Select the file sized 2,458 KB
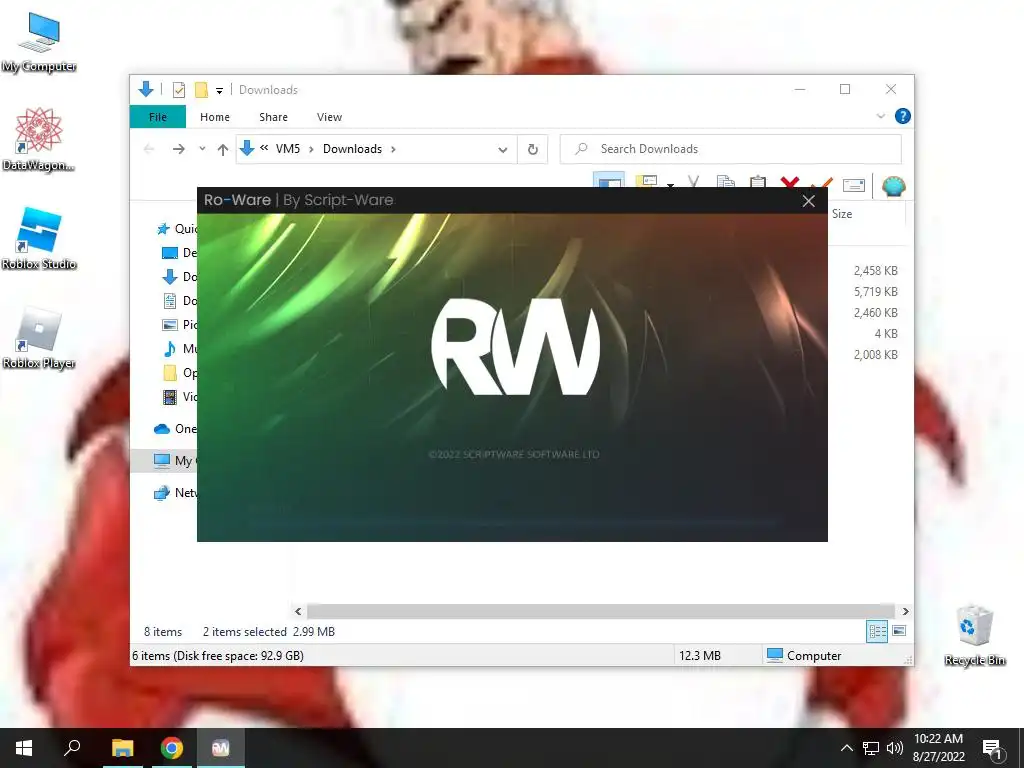Viewport: 1024px width, 768px height. [x=875, y=270]
